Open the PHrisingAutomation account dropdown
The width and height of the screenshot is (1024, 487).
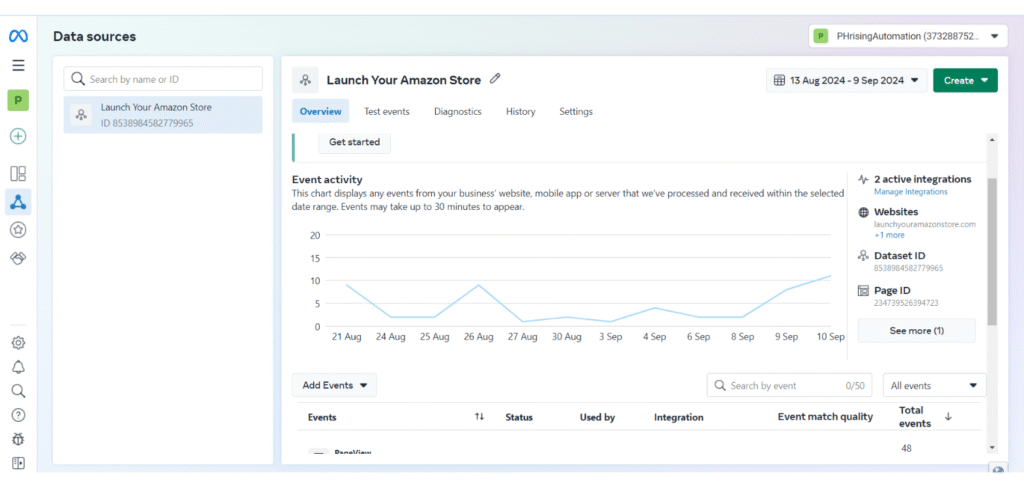point(907,37)
